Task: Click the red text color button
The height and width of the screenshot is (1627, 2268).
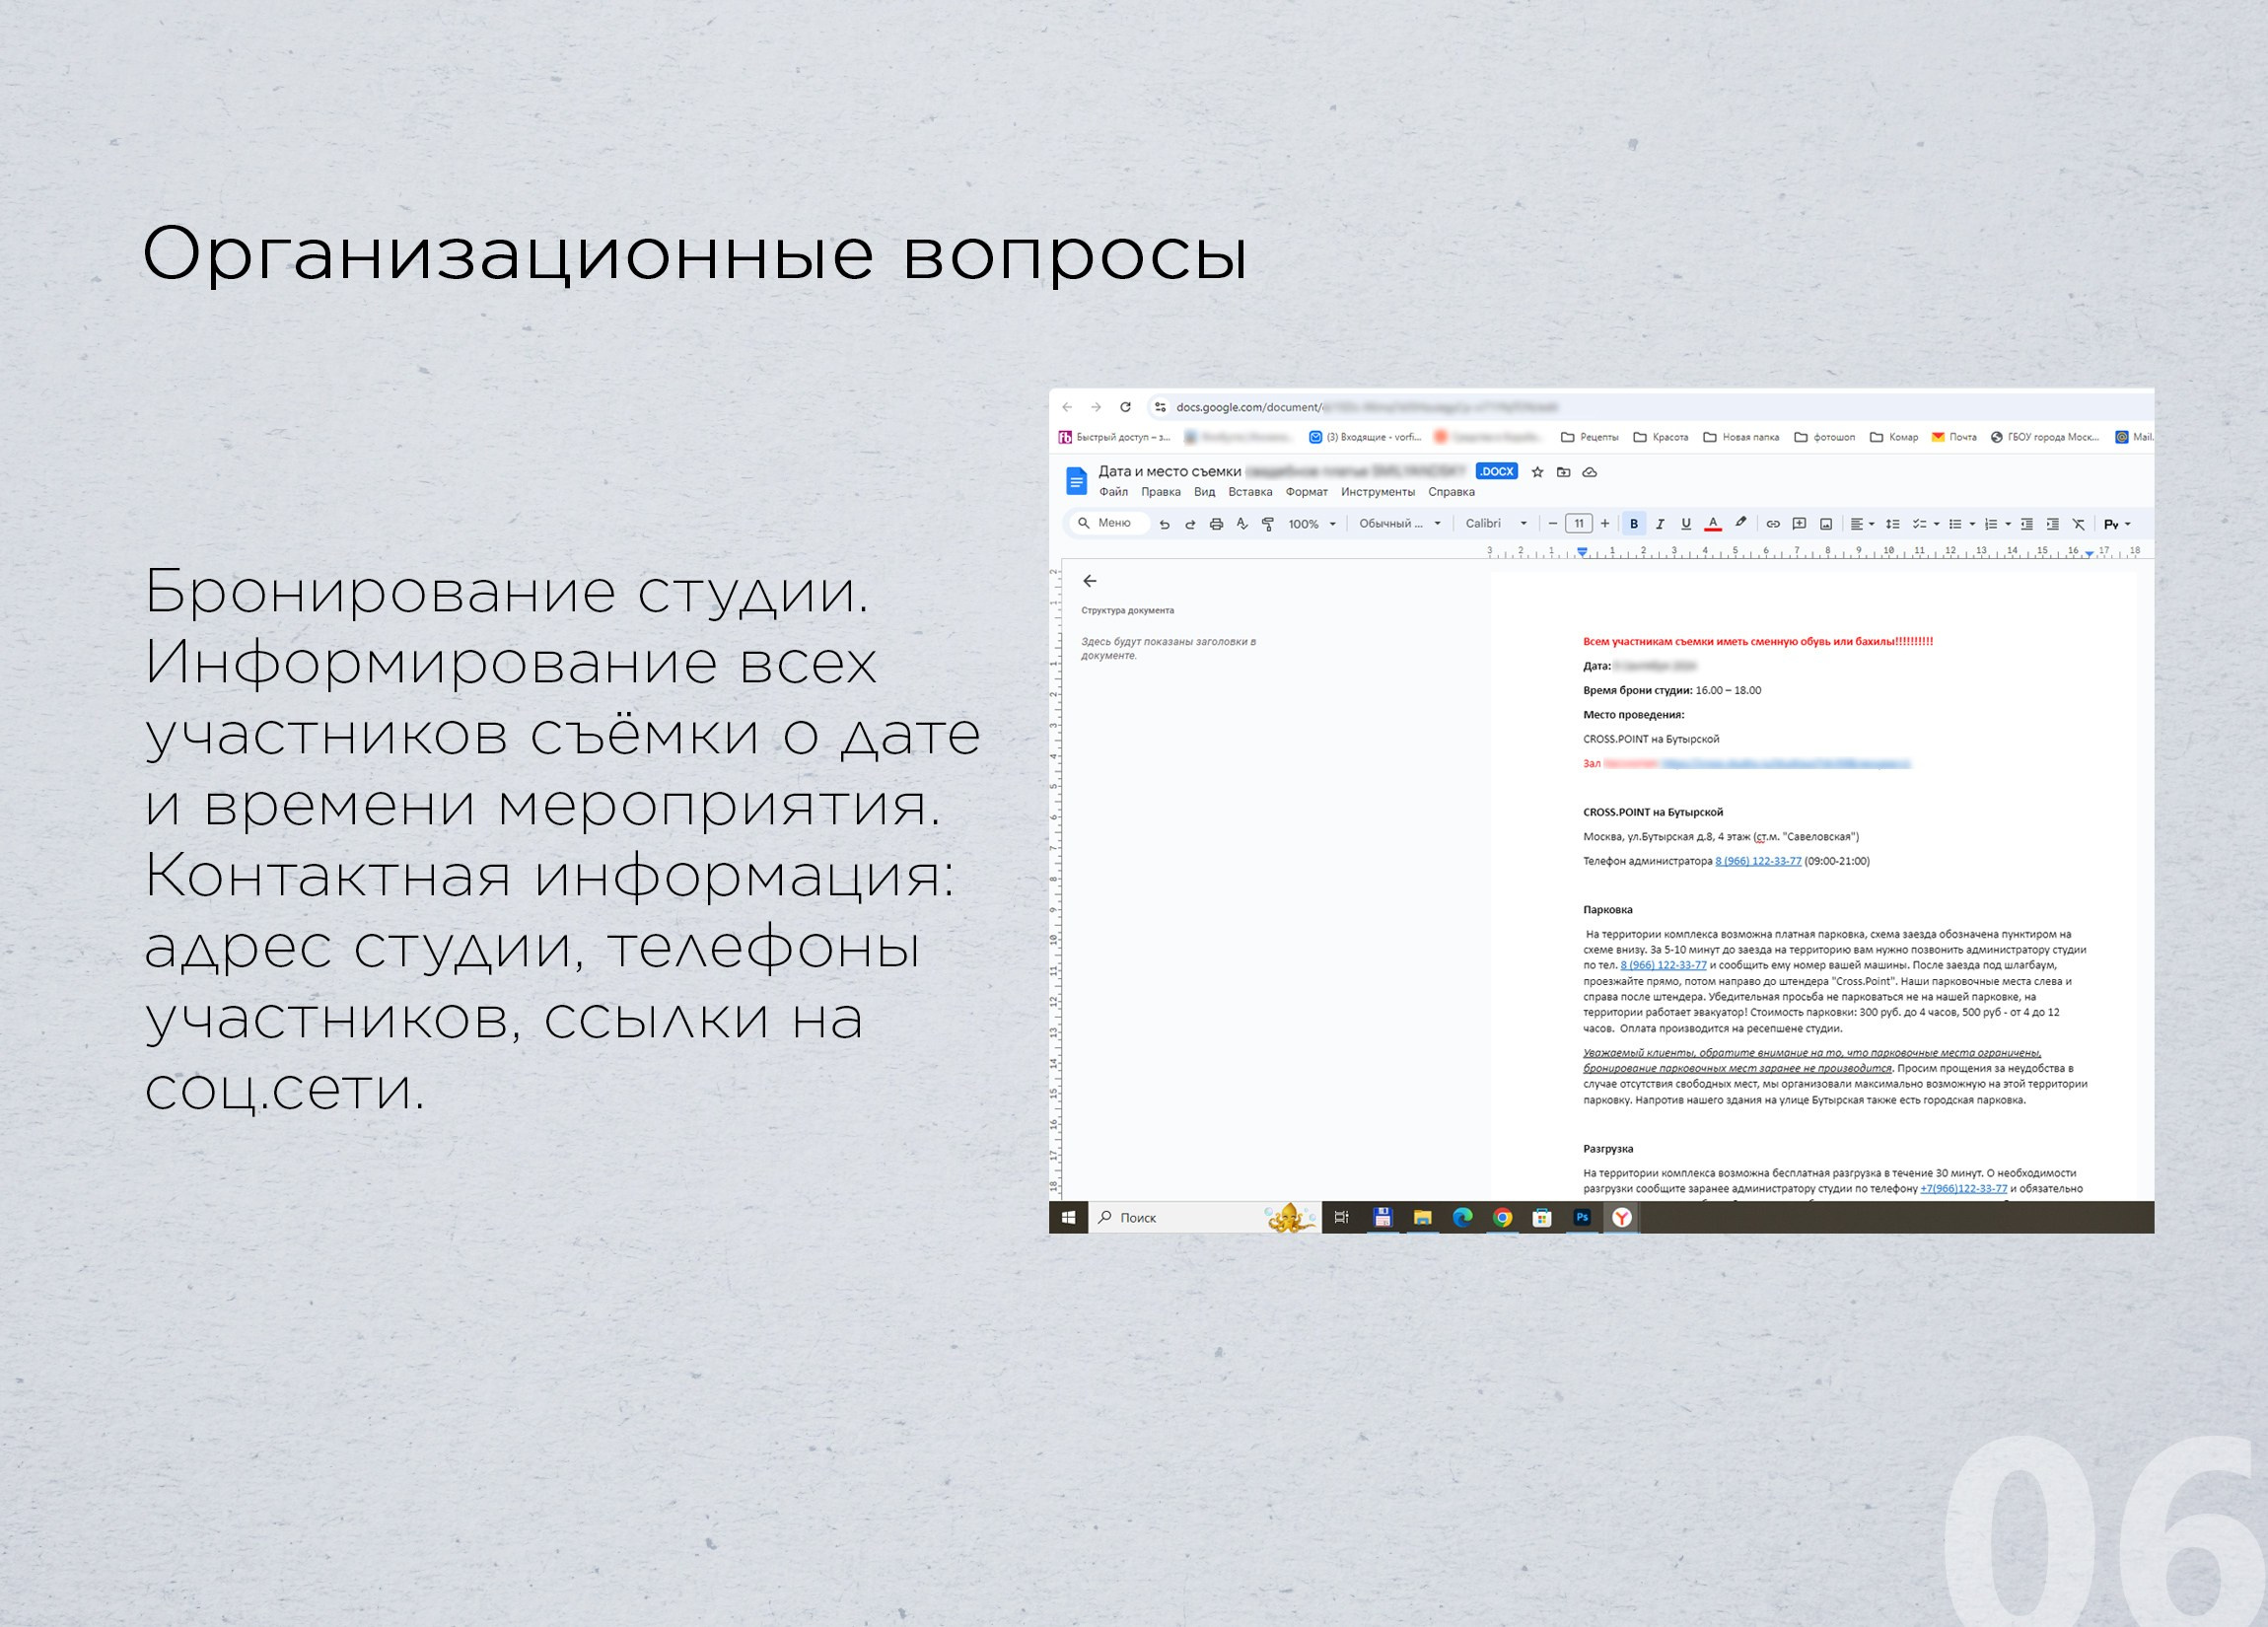Action: point(1713,524)
